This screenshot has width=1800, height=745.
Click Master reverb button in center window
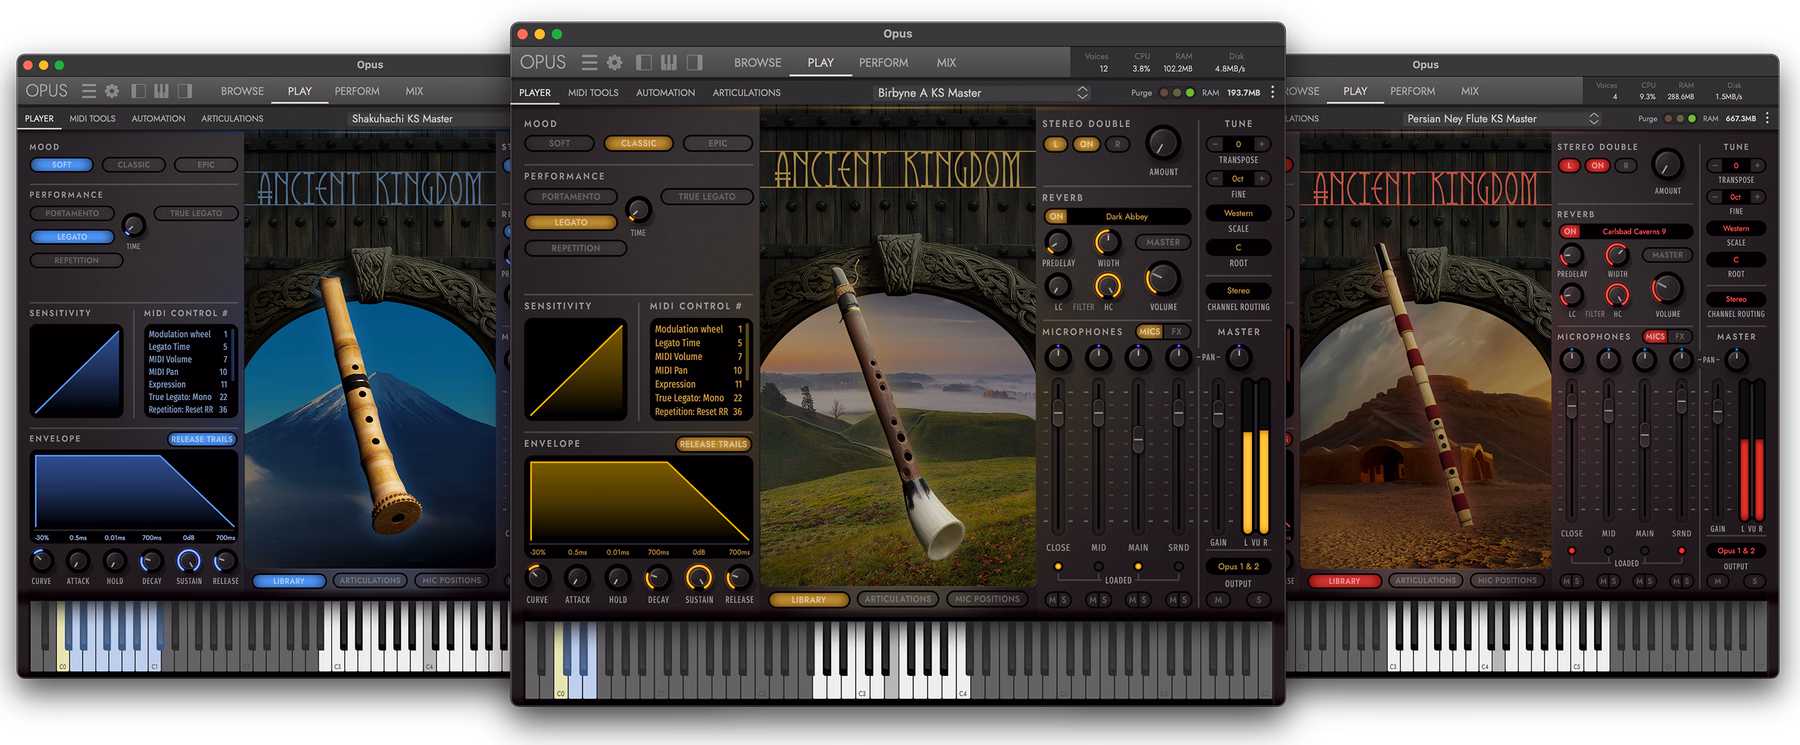(x=1163, y=242)
